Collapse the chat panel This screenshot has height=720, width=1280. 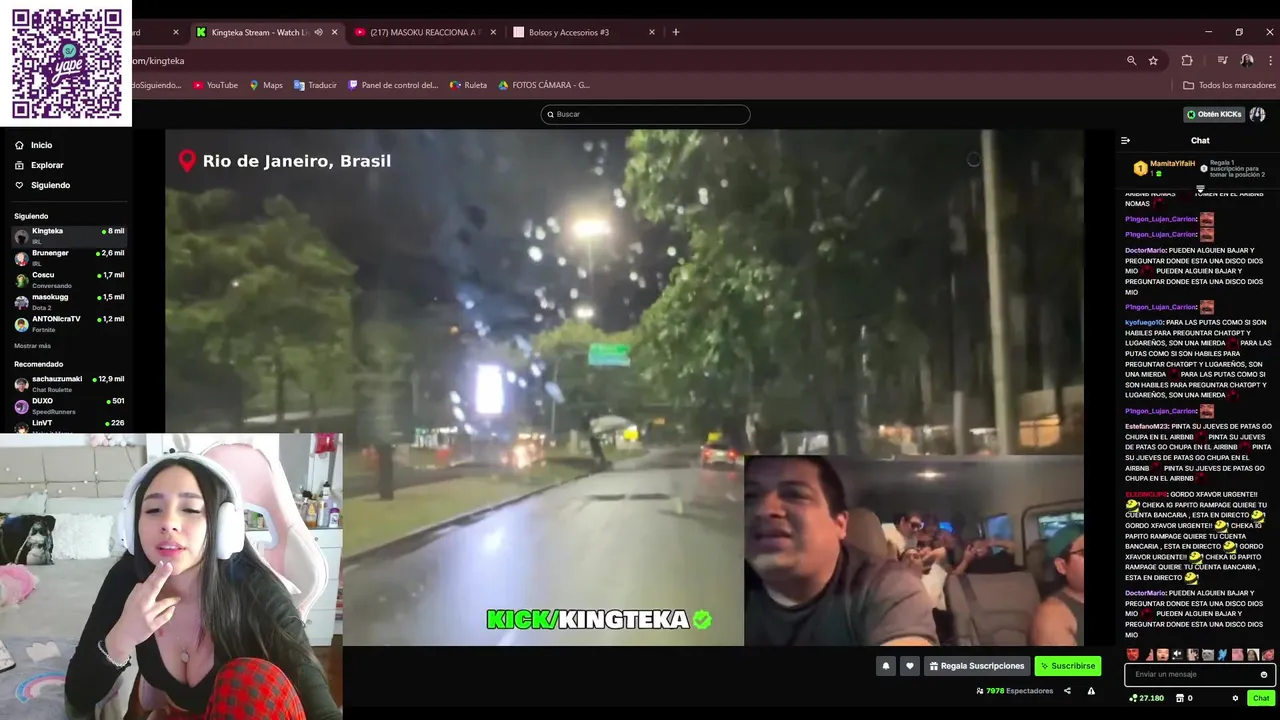1125,141
